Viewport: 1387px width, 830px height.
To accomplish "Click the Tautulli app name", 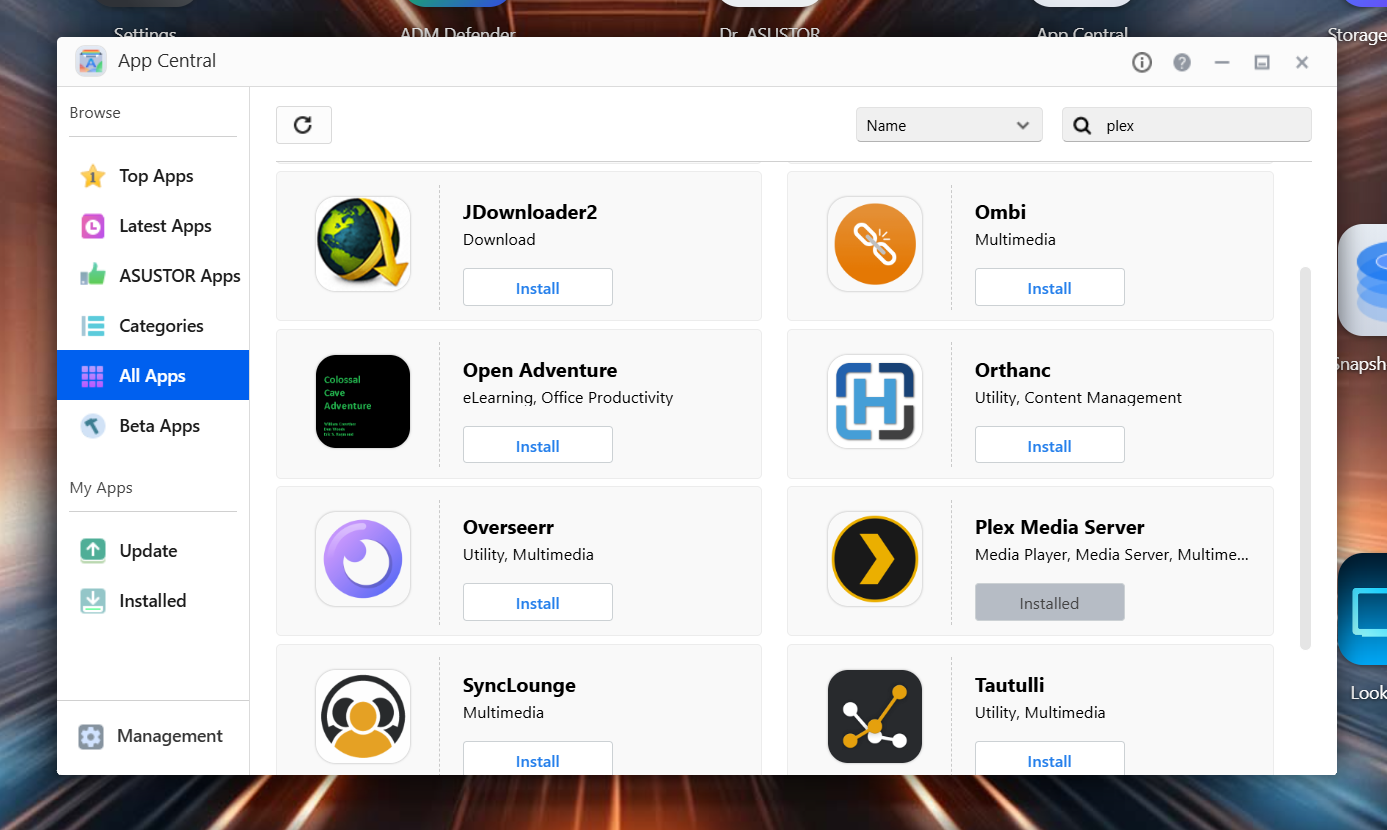I will pyautogui.click(x=1010, y=685).
